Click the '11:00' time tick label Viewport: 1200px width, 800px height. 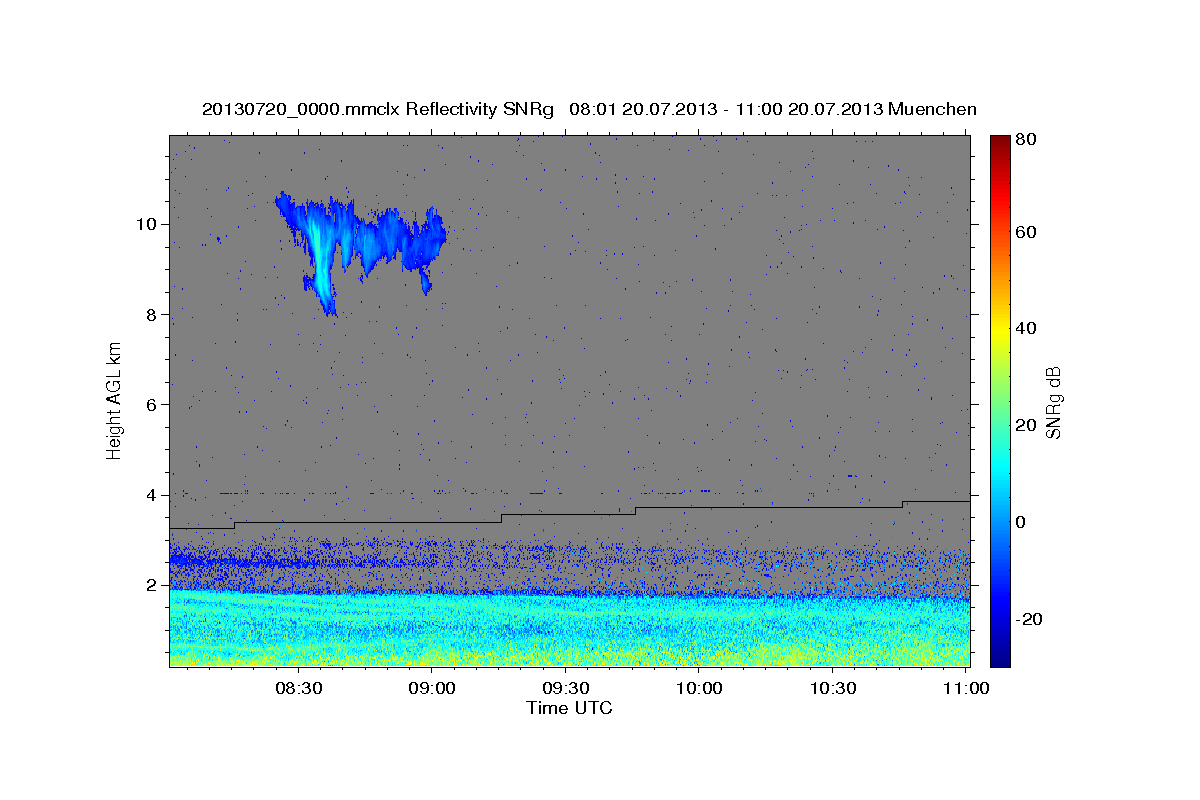966,688
